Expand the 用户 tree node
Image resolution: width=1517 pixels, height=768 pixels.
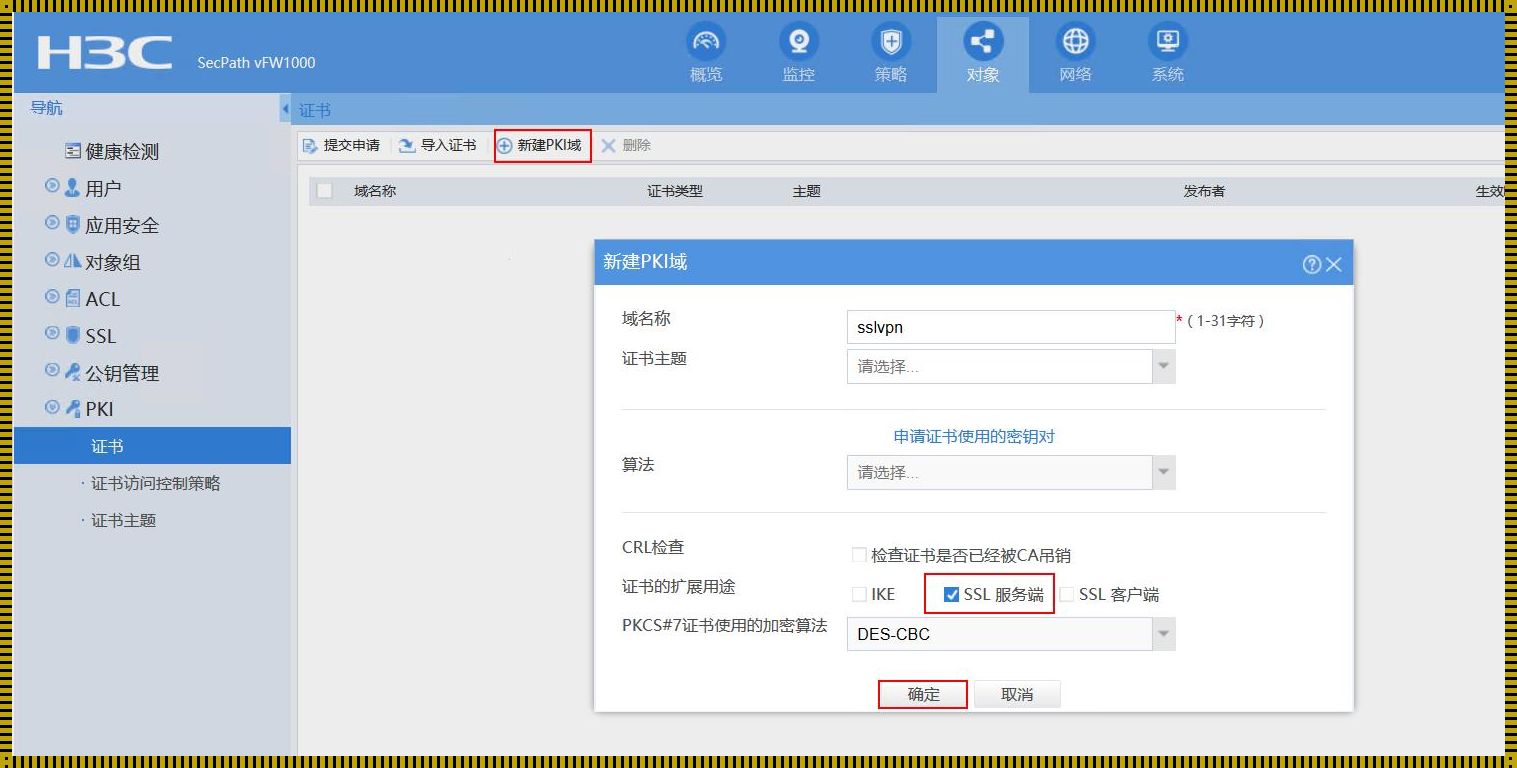click(52, 186)
